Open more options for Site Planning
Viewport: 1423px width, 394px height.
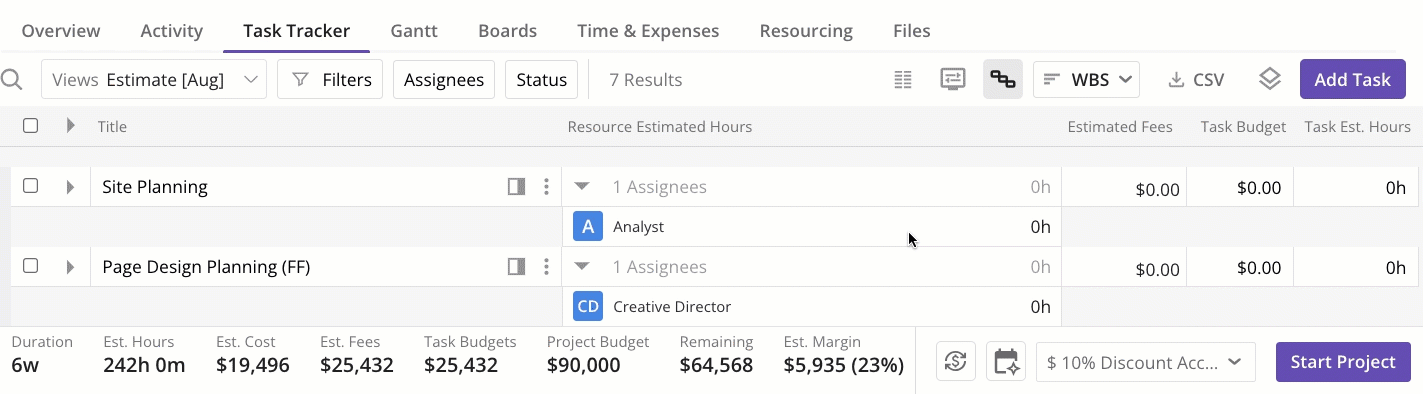pos(546,186)
